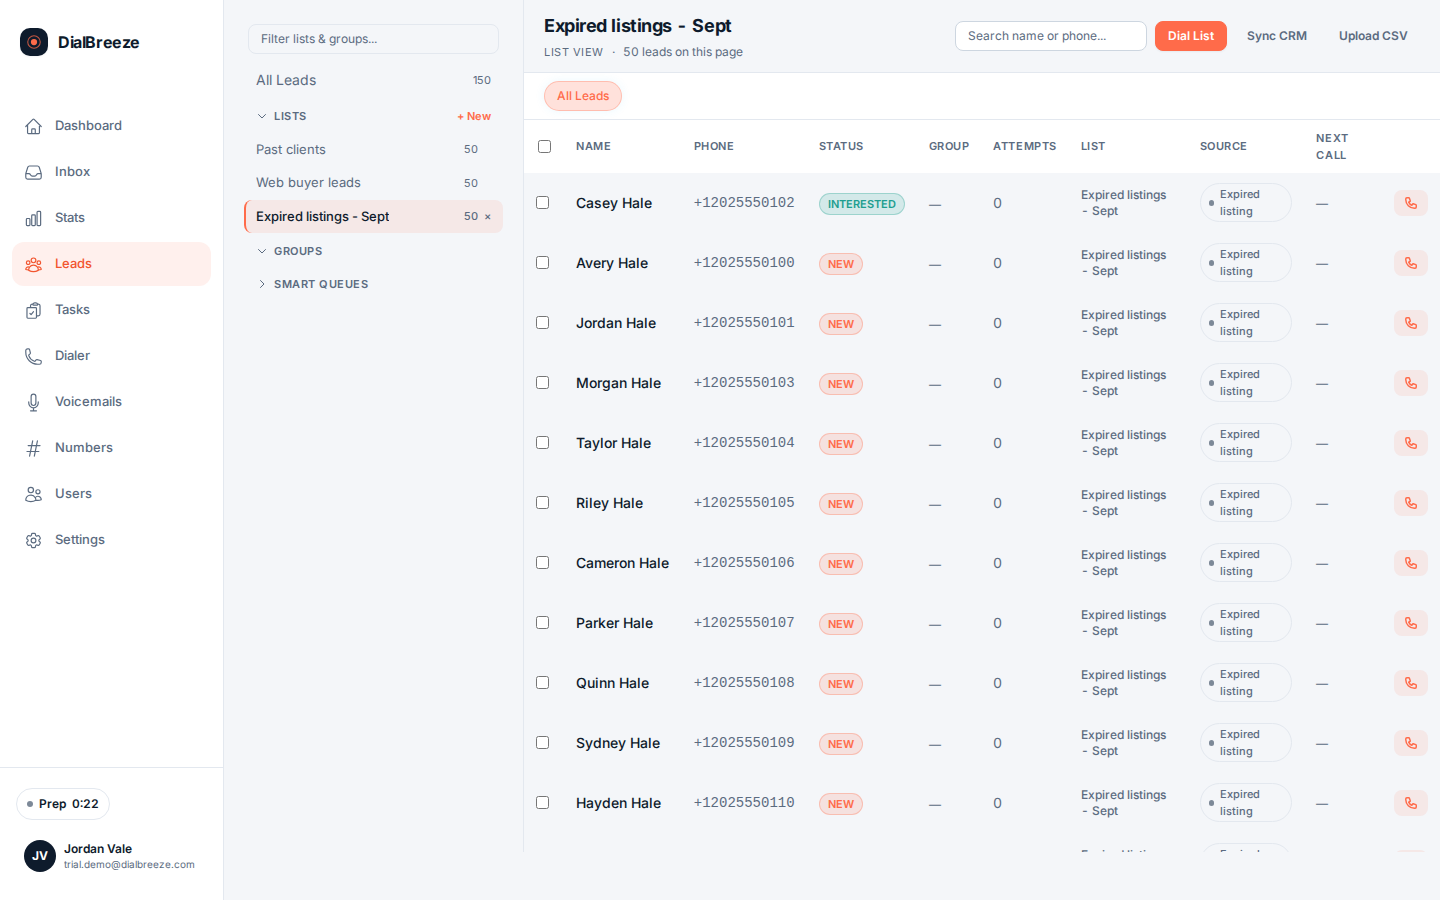
Task: Focus the Filter lists & groups field
Action: tap(373, 39)
